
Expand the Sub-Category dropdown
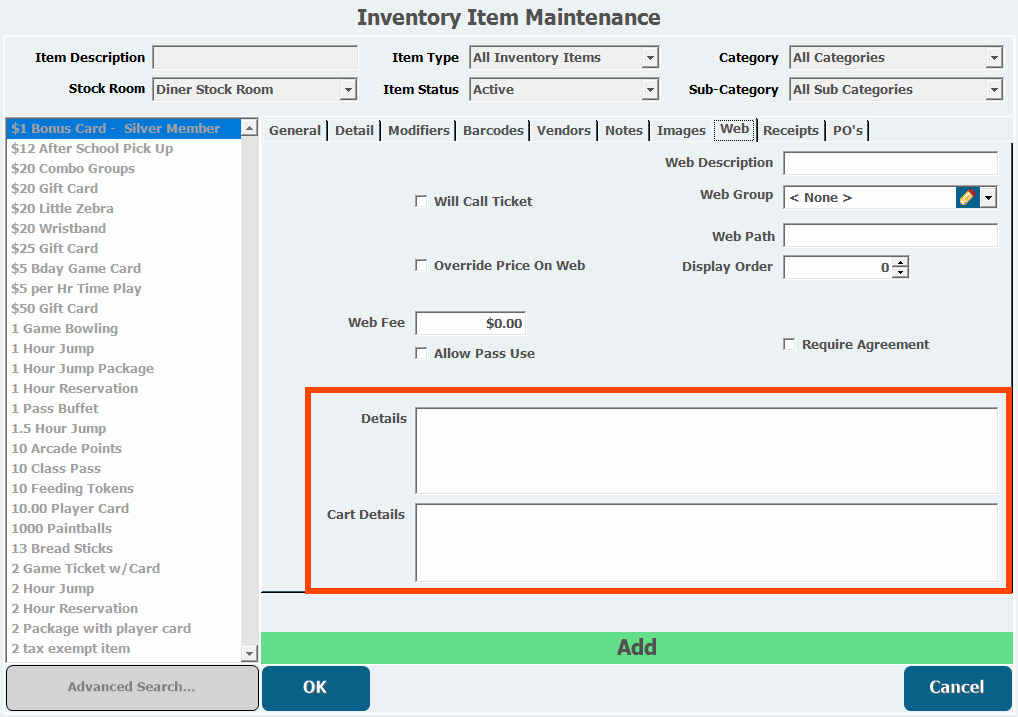[x=994, y=90]
